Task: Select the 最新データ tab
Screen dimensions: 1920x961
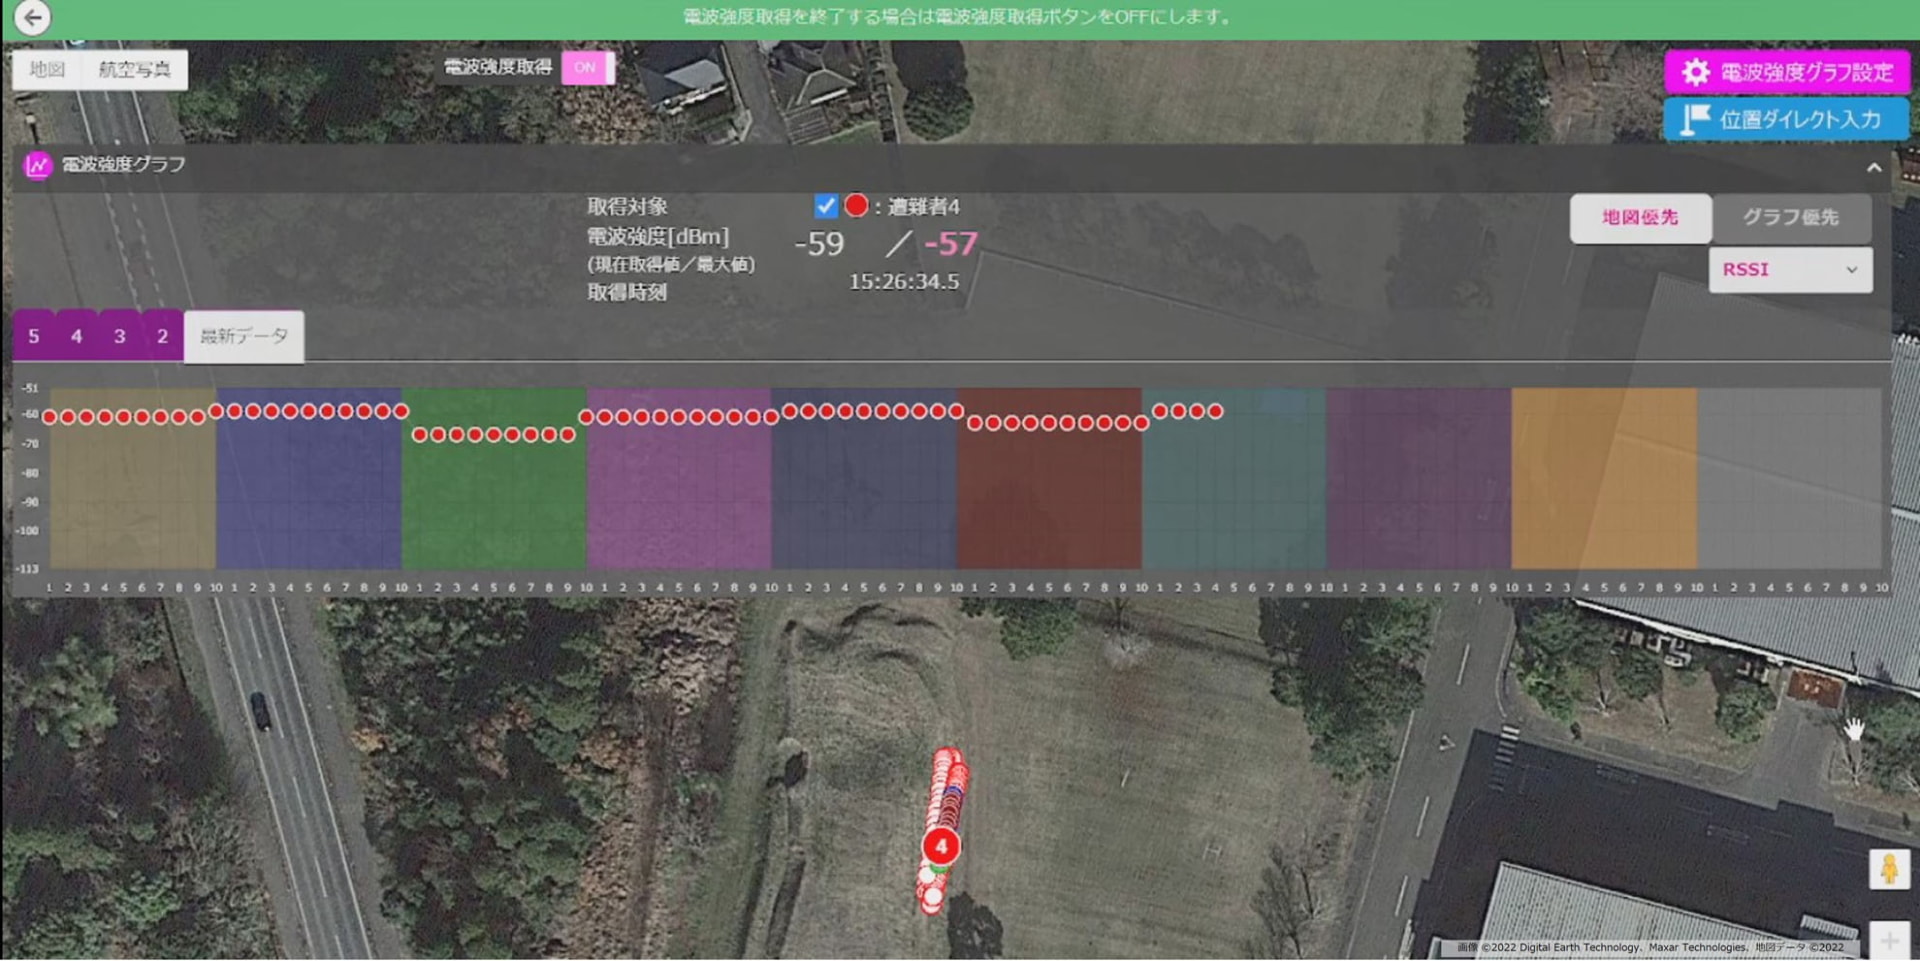Action: (x=244, y=336)
